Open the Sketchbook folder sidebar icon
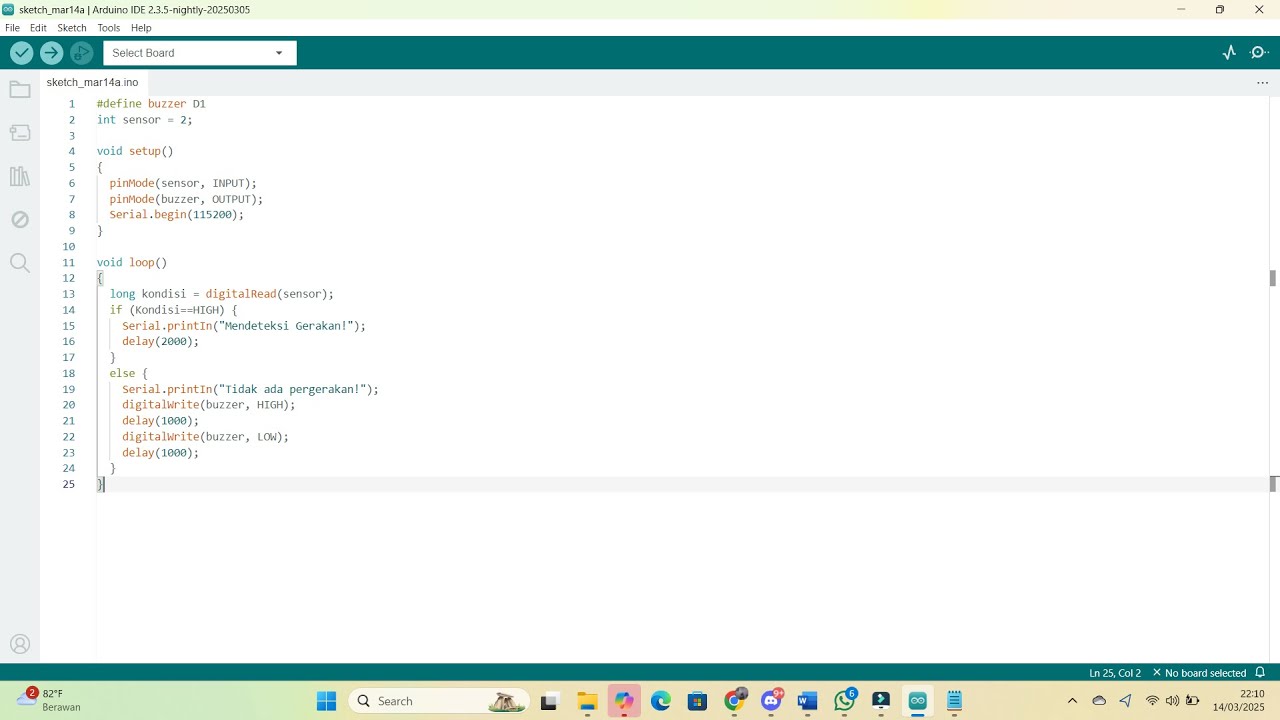1280x720 pixels. pos(20,90)
